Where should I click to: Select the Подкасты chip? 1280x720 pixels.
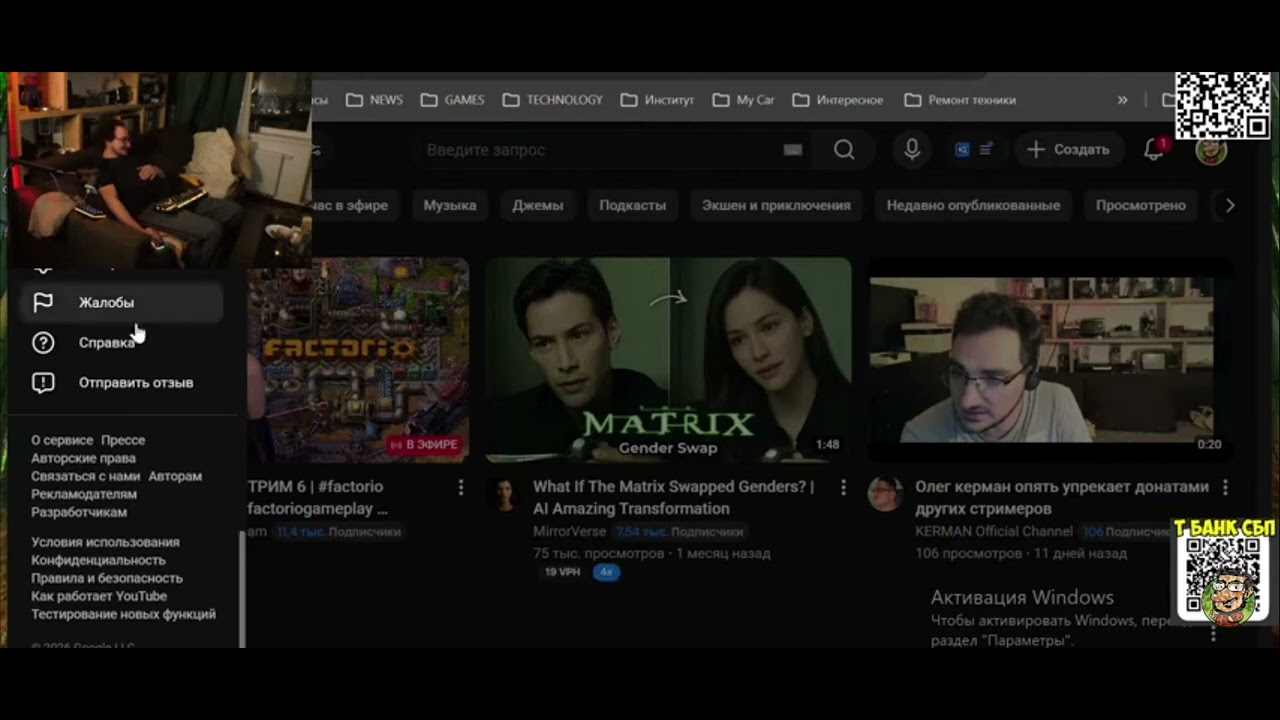[x=632, y=205]
